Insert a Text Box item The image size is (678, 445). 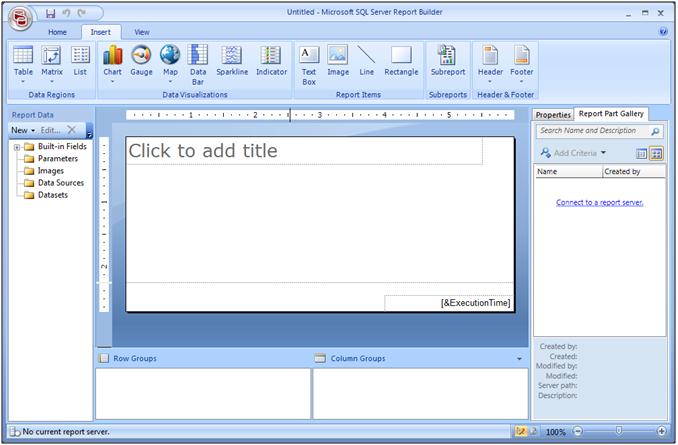(309, 65)
